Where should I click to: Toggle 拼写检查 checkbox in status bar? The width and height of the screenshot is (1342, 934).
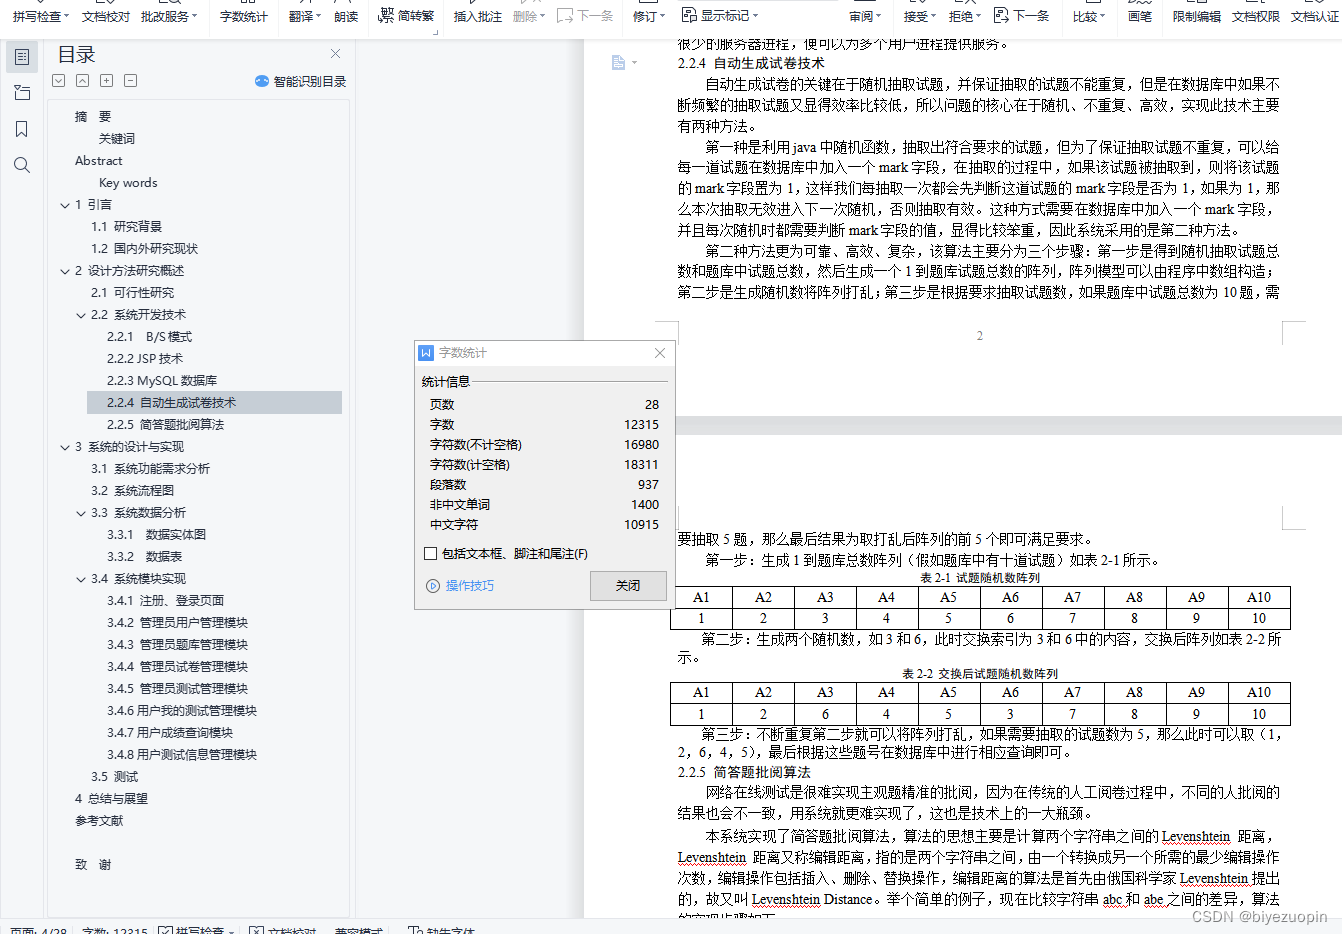[165, 930]
